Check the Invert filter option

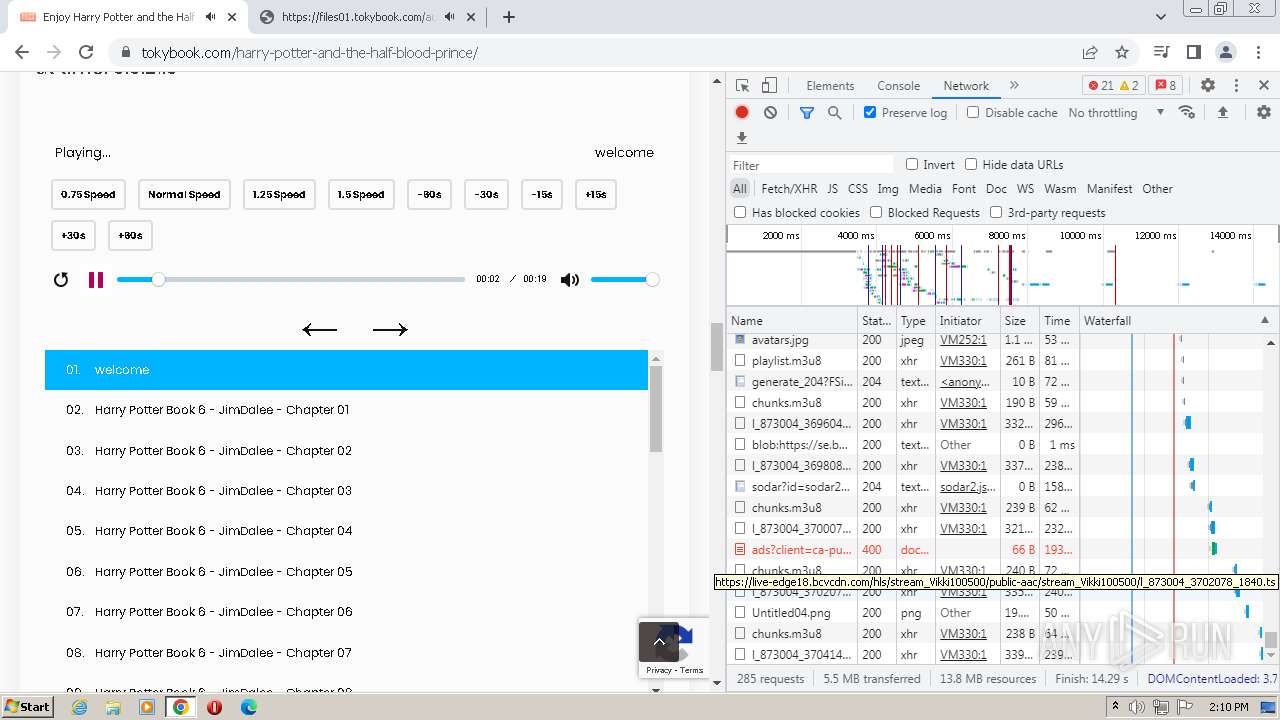tap(912, 165)
